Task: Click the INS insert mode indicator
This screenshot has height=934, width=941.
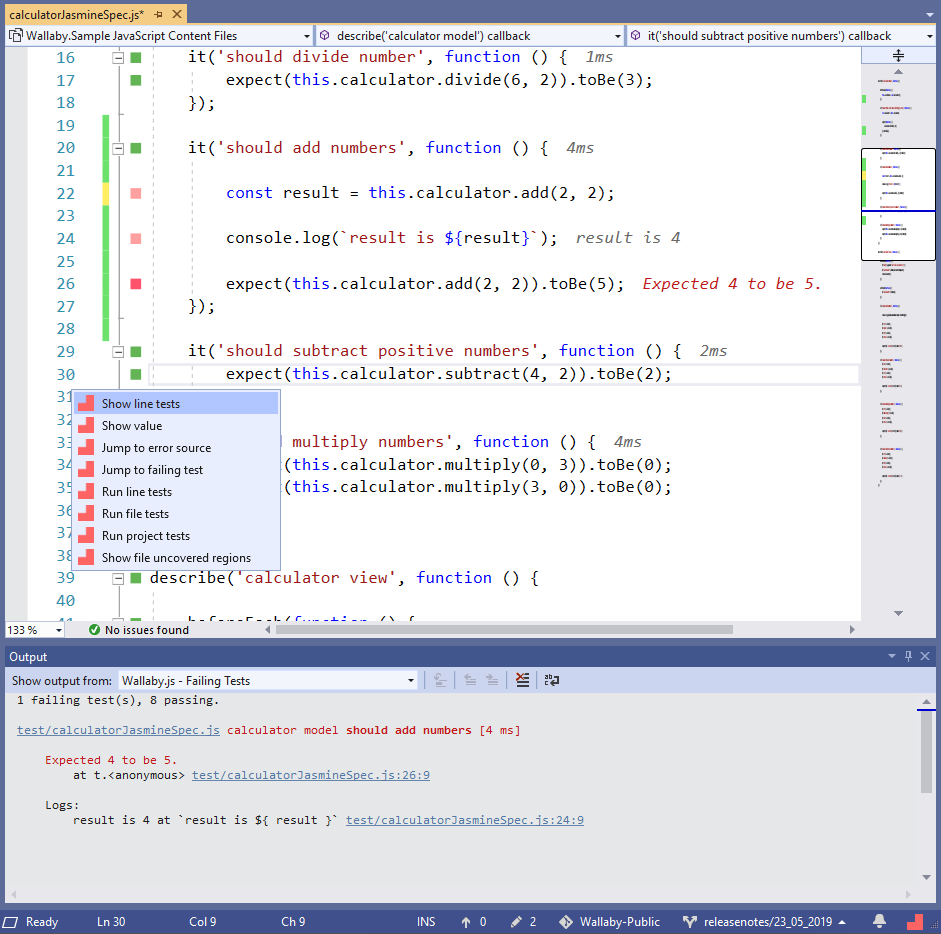Action: (426, 922)
